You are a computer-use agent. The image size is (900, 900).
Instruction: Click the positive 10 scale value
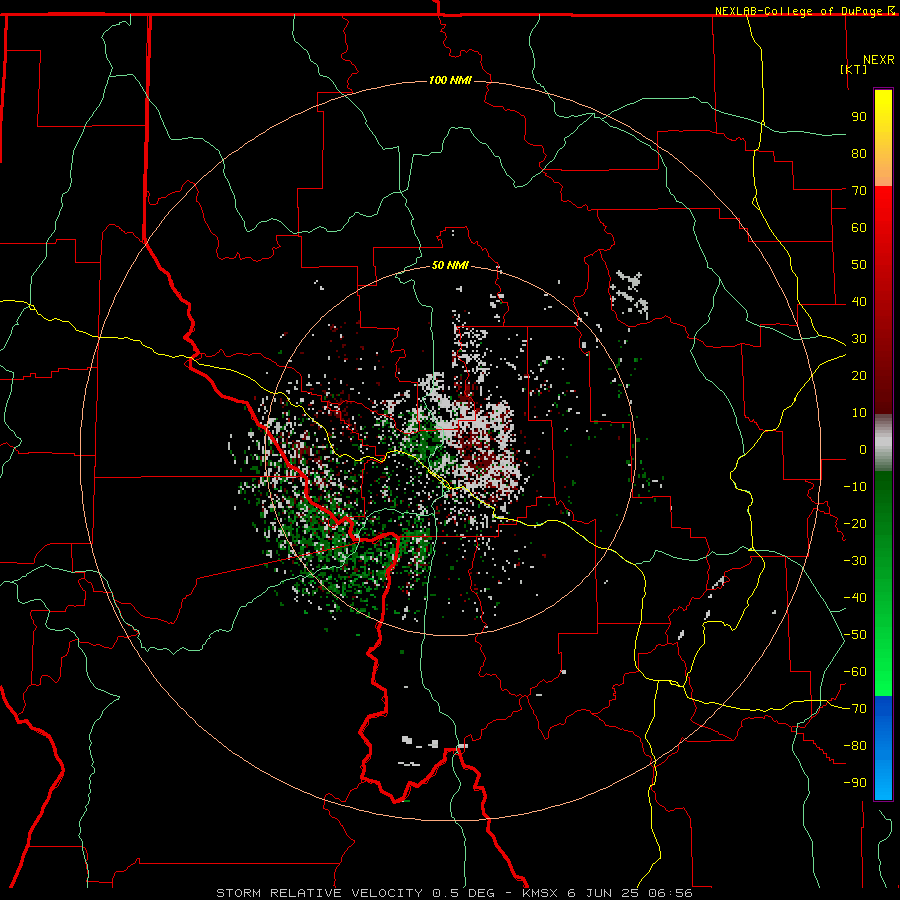[859, 413]
